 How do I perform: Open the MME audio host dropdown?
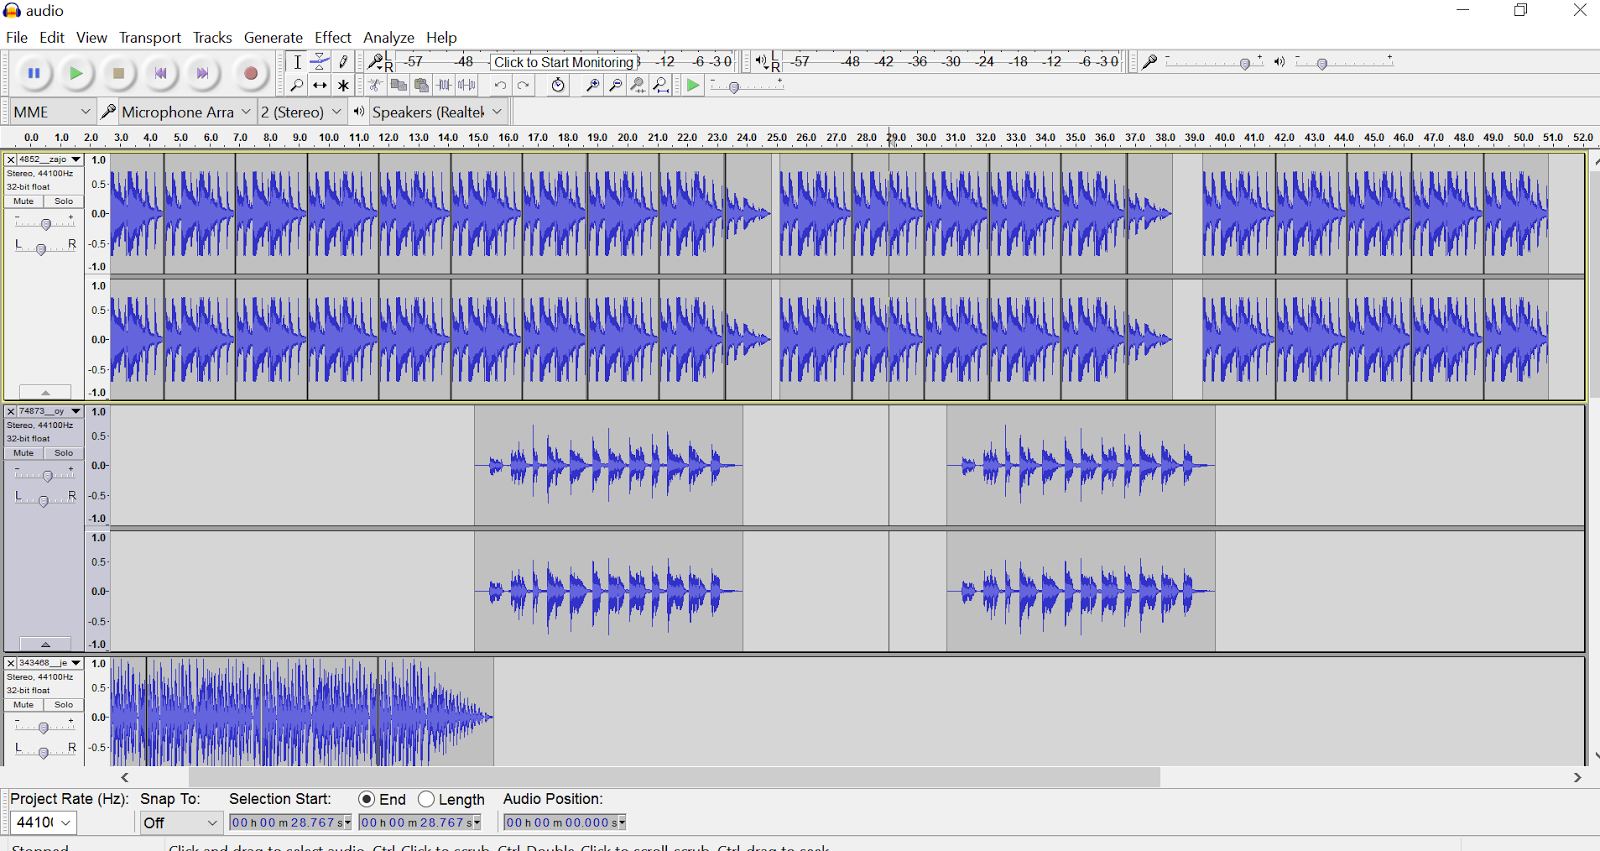pos(52,112)
